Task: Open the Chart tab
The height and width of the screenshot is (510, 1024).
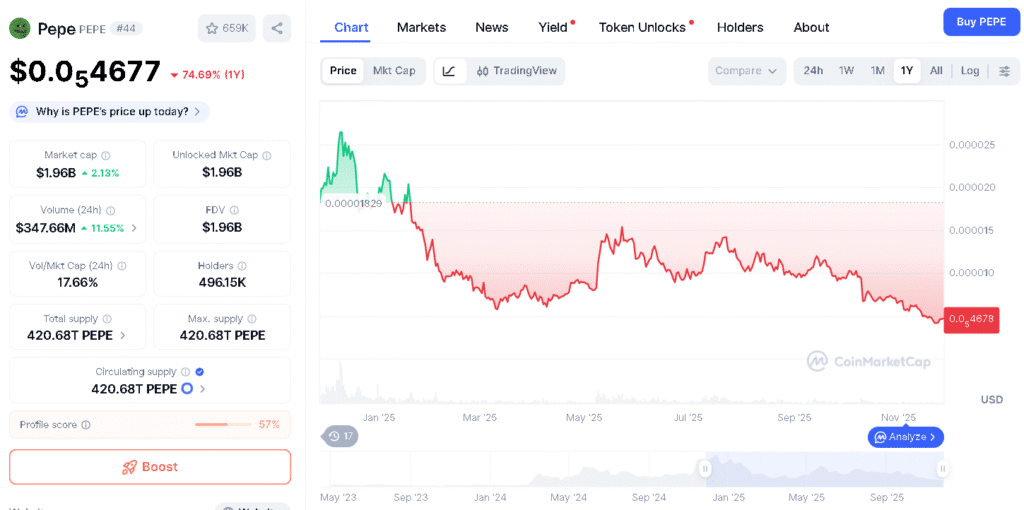Action: (x=351, y=27)
